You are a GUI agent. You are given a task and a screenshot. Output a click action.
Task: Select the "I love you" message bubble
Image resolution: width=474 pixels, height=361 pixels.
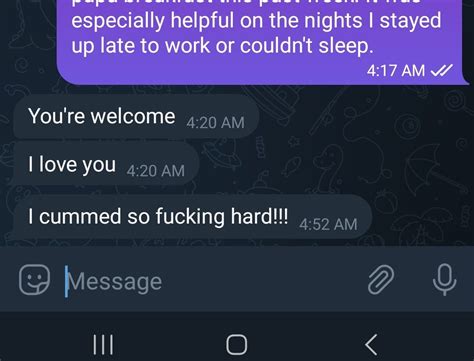tap(106, 164)
